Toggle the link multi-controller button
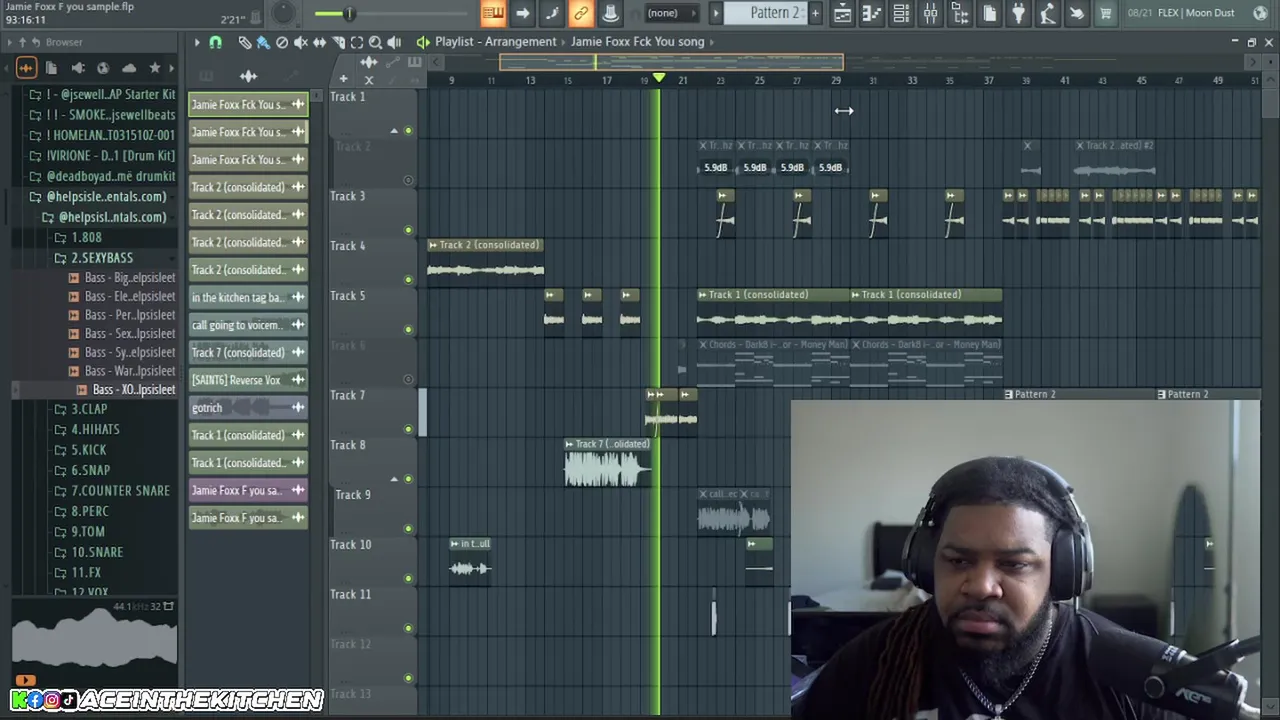The height and width of the screenshot is (720, 1280). [x=580, y=13]
